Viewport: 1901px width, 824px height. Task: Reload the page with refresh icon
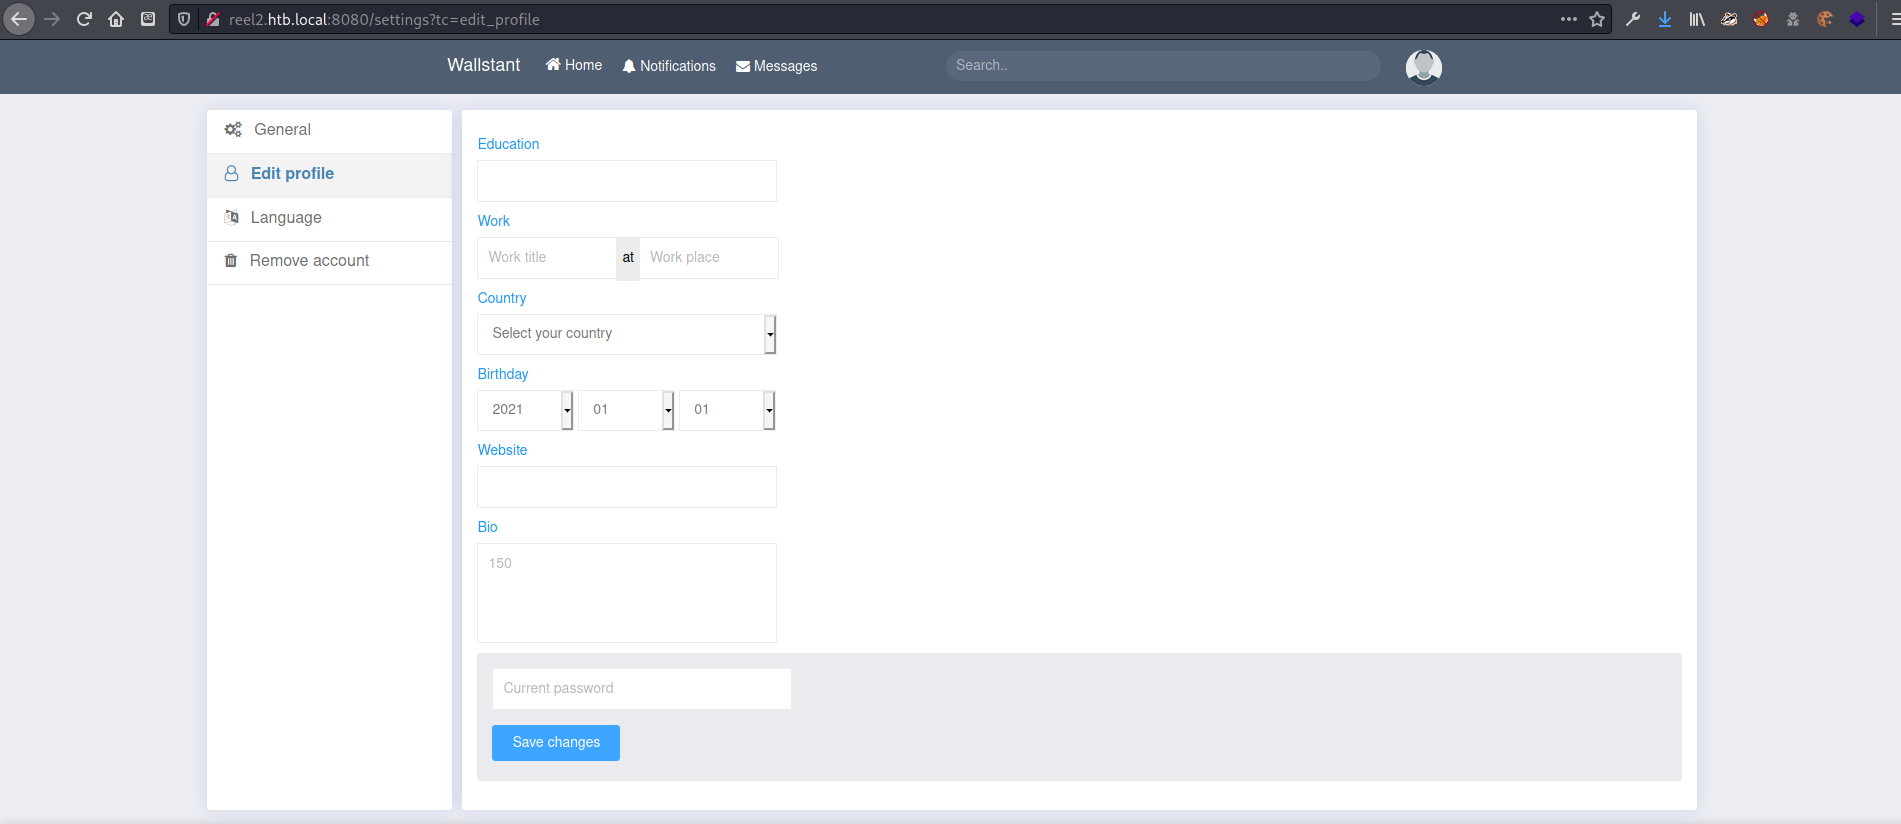coord(84,19)
